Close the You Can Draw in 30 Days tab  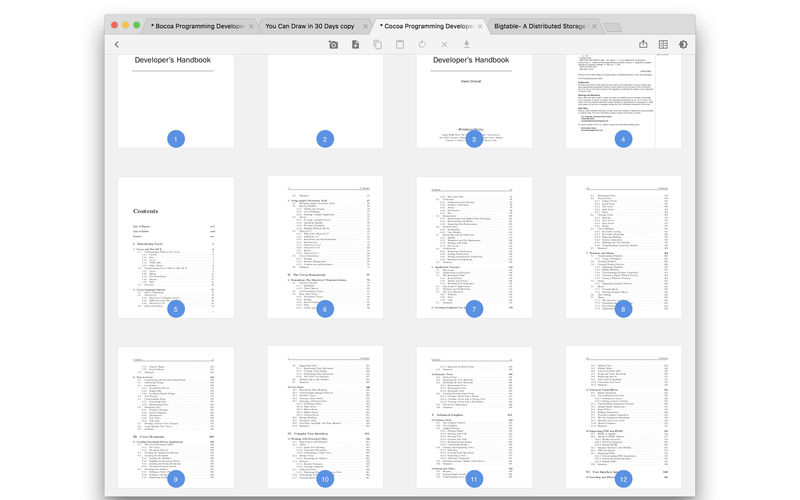click(x=365, y=27)
